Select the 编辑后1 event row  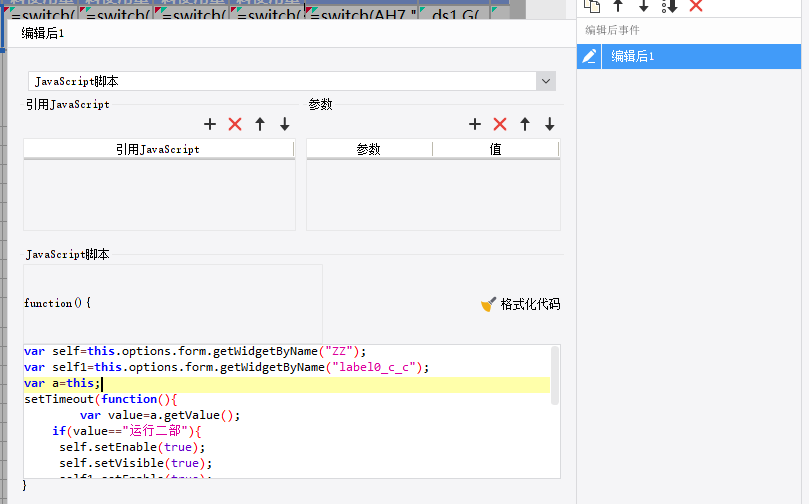[689, 56]
